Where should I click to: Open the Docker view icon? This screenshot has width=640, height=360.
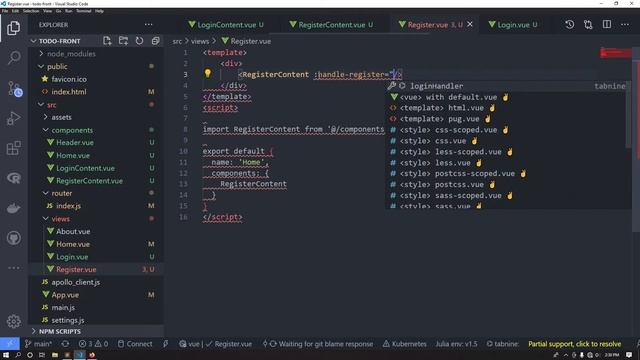click(13, 208)
